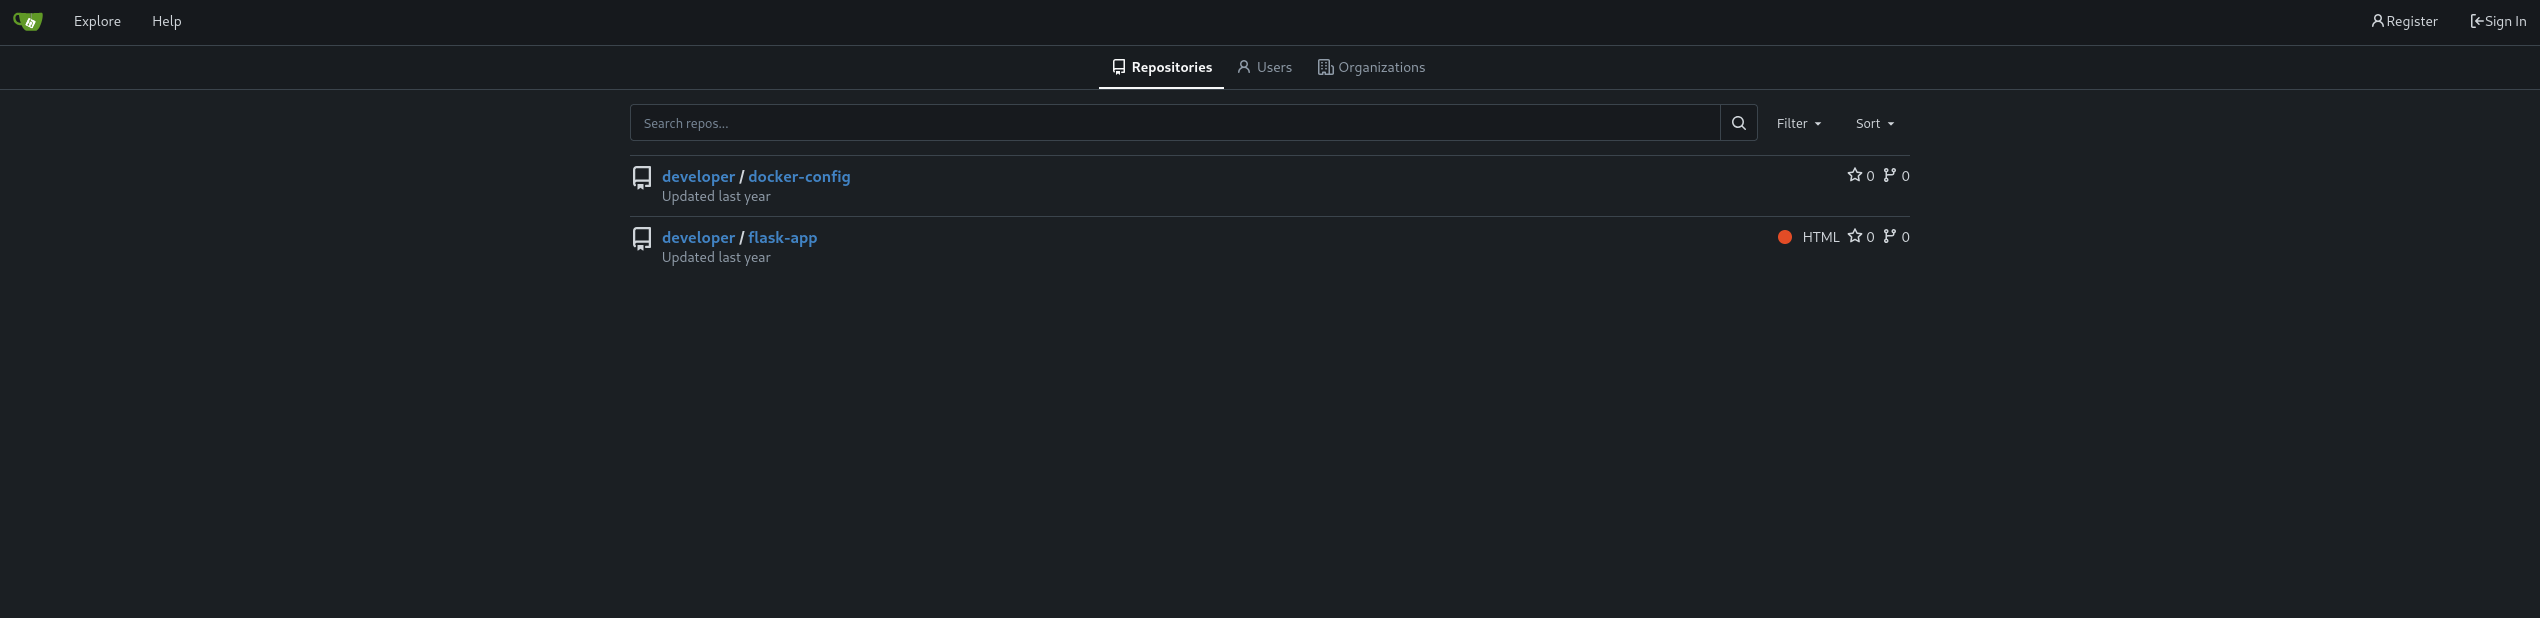2540x618 pixels.
Task: Click the fork icon next to flask-app
Action: pyautogui.click(x=1890, y=236)
